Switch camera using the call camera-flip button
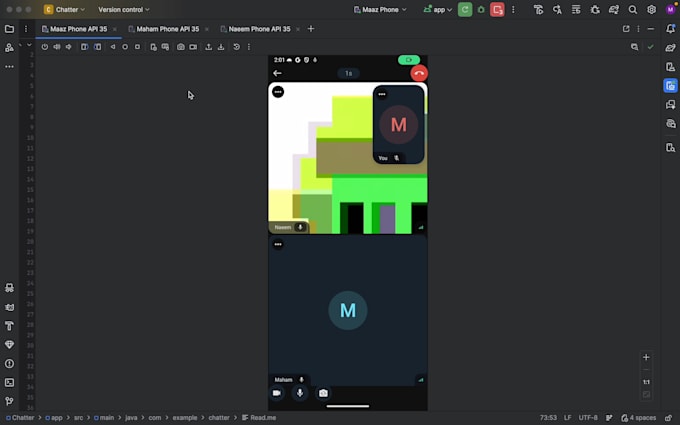The image size is (680, 425). point(323,393)
